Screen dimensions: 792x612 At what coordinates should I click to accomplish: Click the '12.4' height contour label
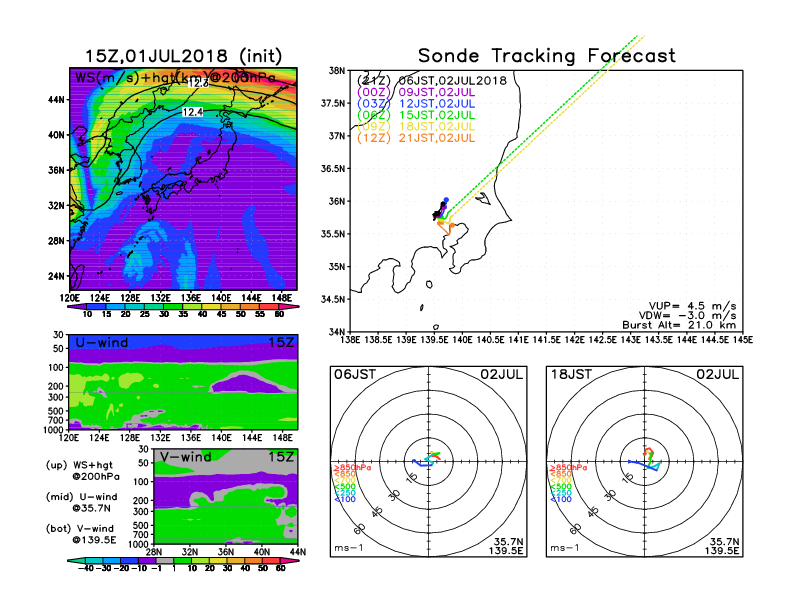tap(192, 112)
